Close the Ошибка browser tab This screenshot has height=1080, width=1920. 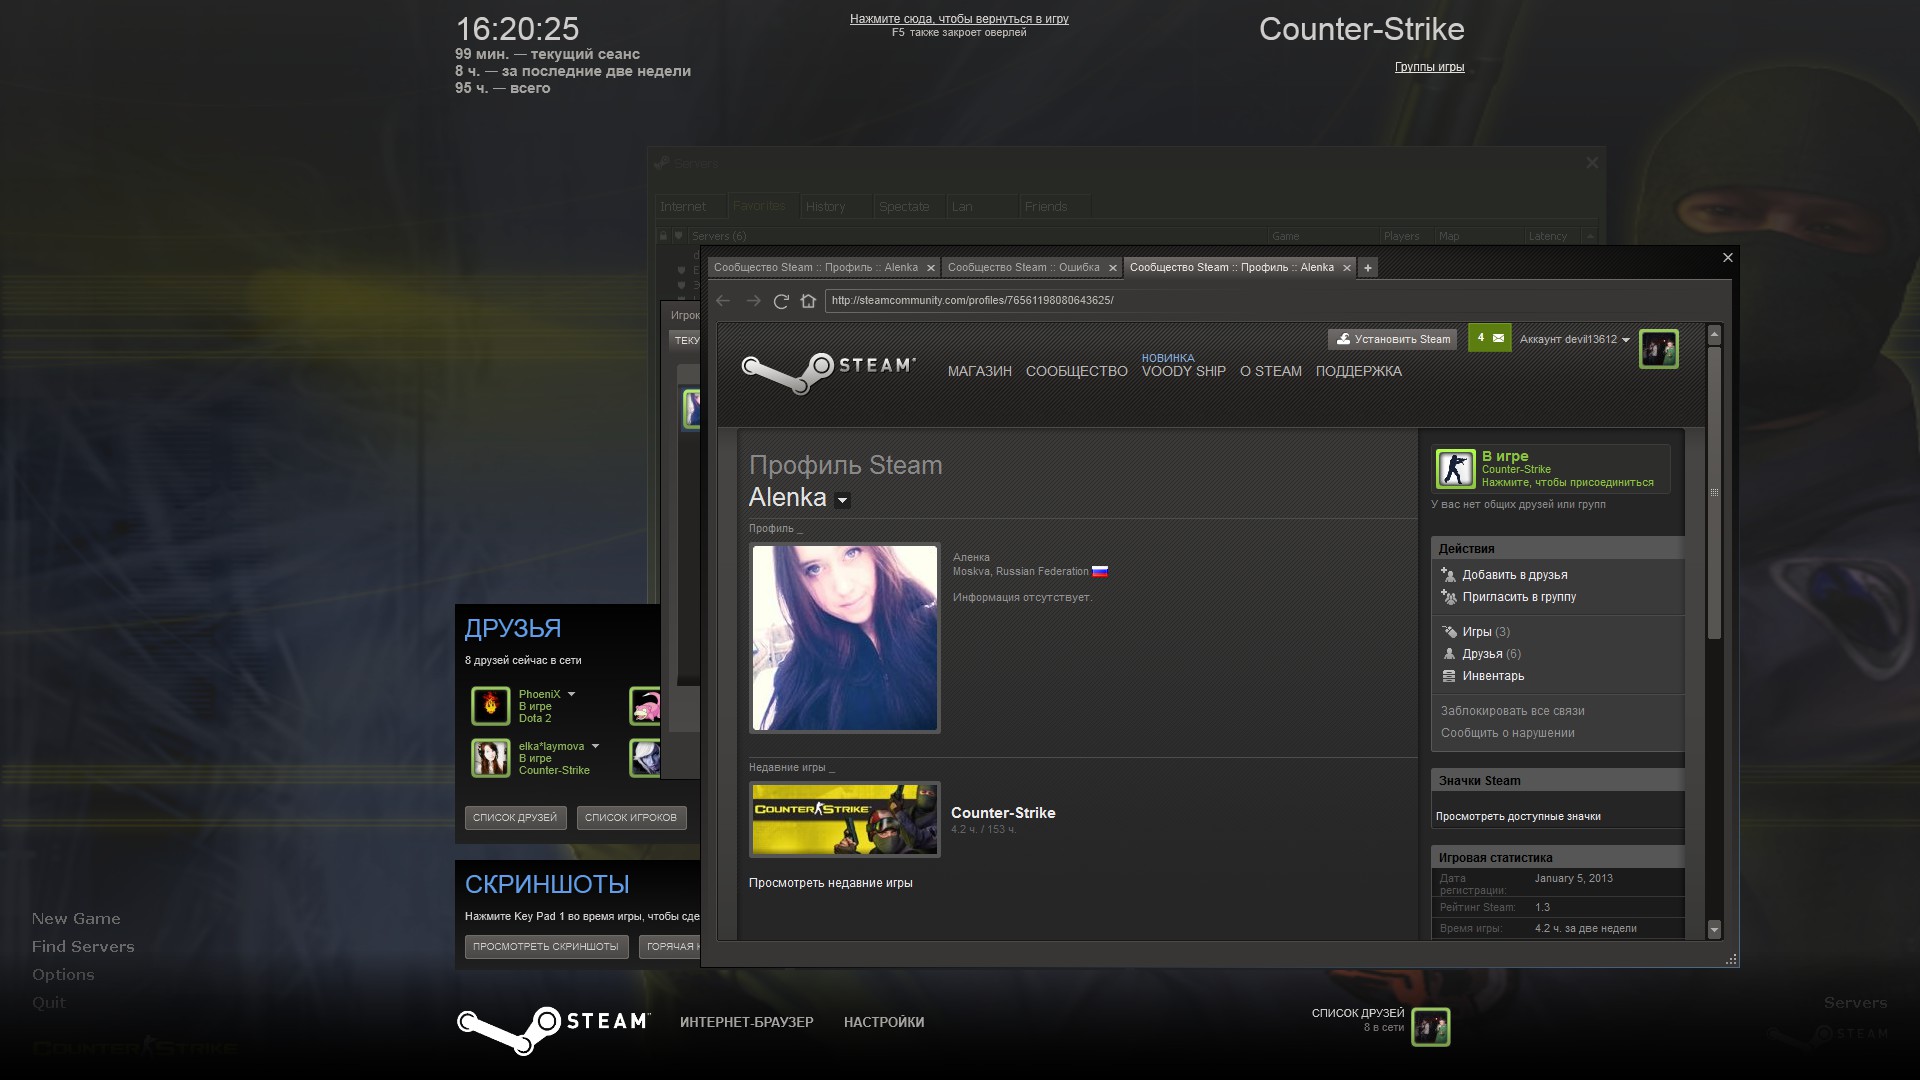click(1112, 268)
